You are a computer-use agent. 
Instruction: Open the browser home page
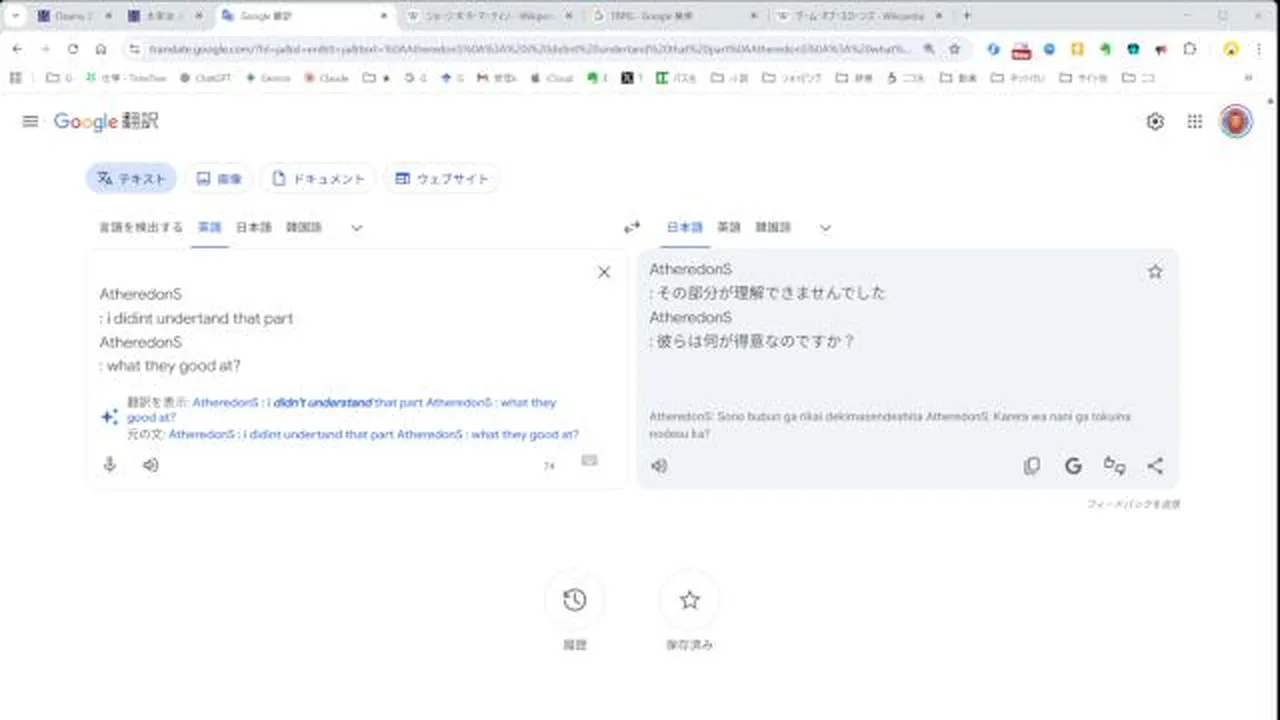(x=101, y=49)
